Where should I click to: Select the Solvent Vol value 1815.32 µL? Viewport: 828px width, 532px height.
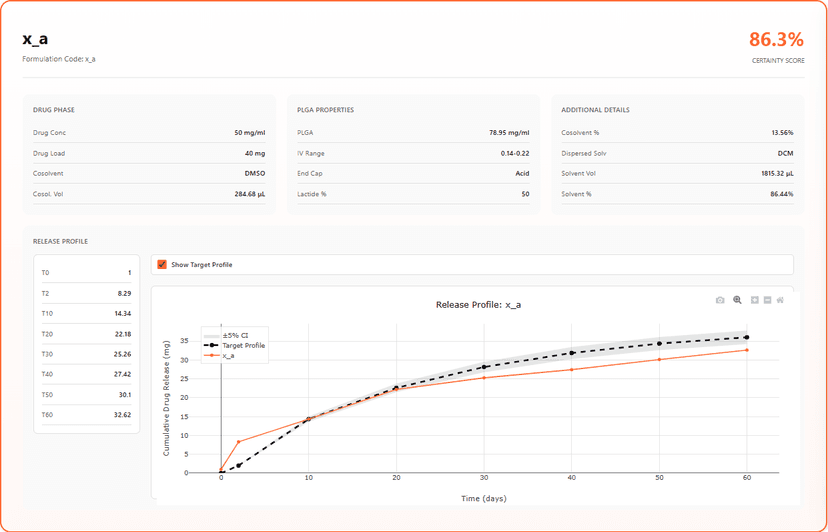777,173
